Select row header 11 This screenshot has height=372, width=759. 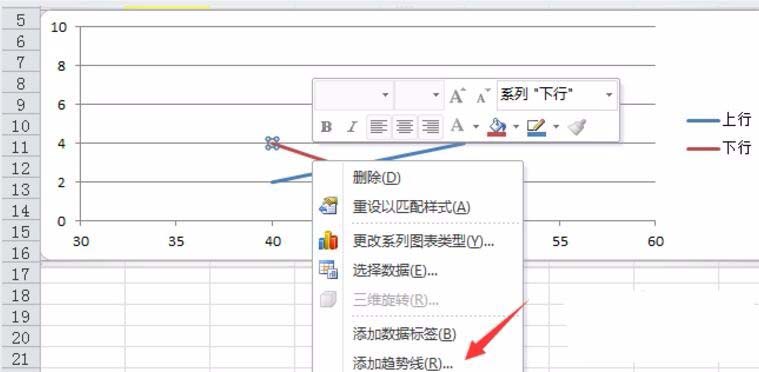point(20,147)
